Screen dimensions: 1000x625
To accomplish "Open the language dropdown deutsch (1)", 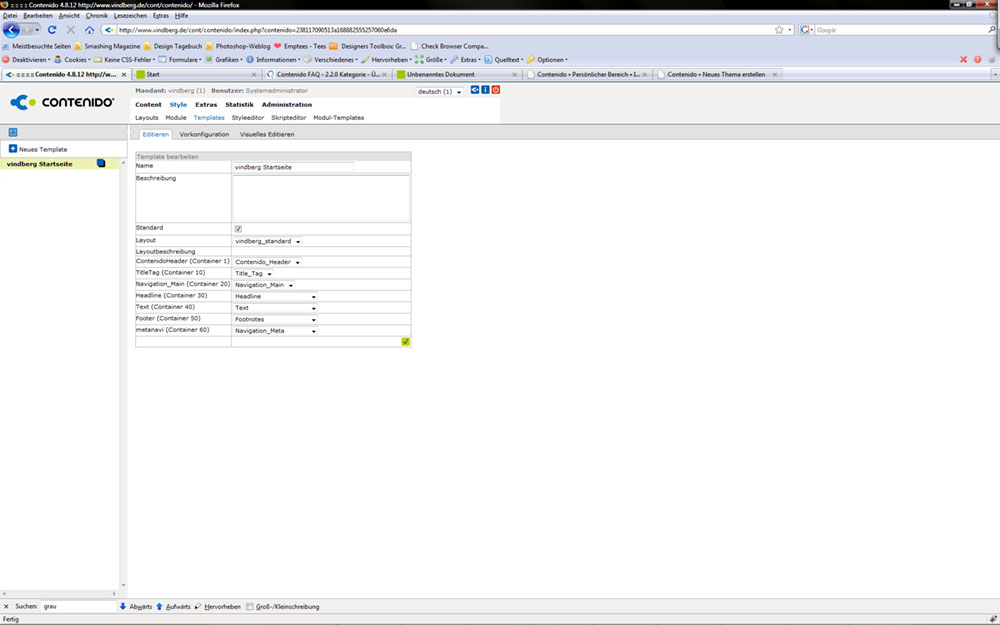I will pyautogui.click(x=439, y=92).
